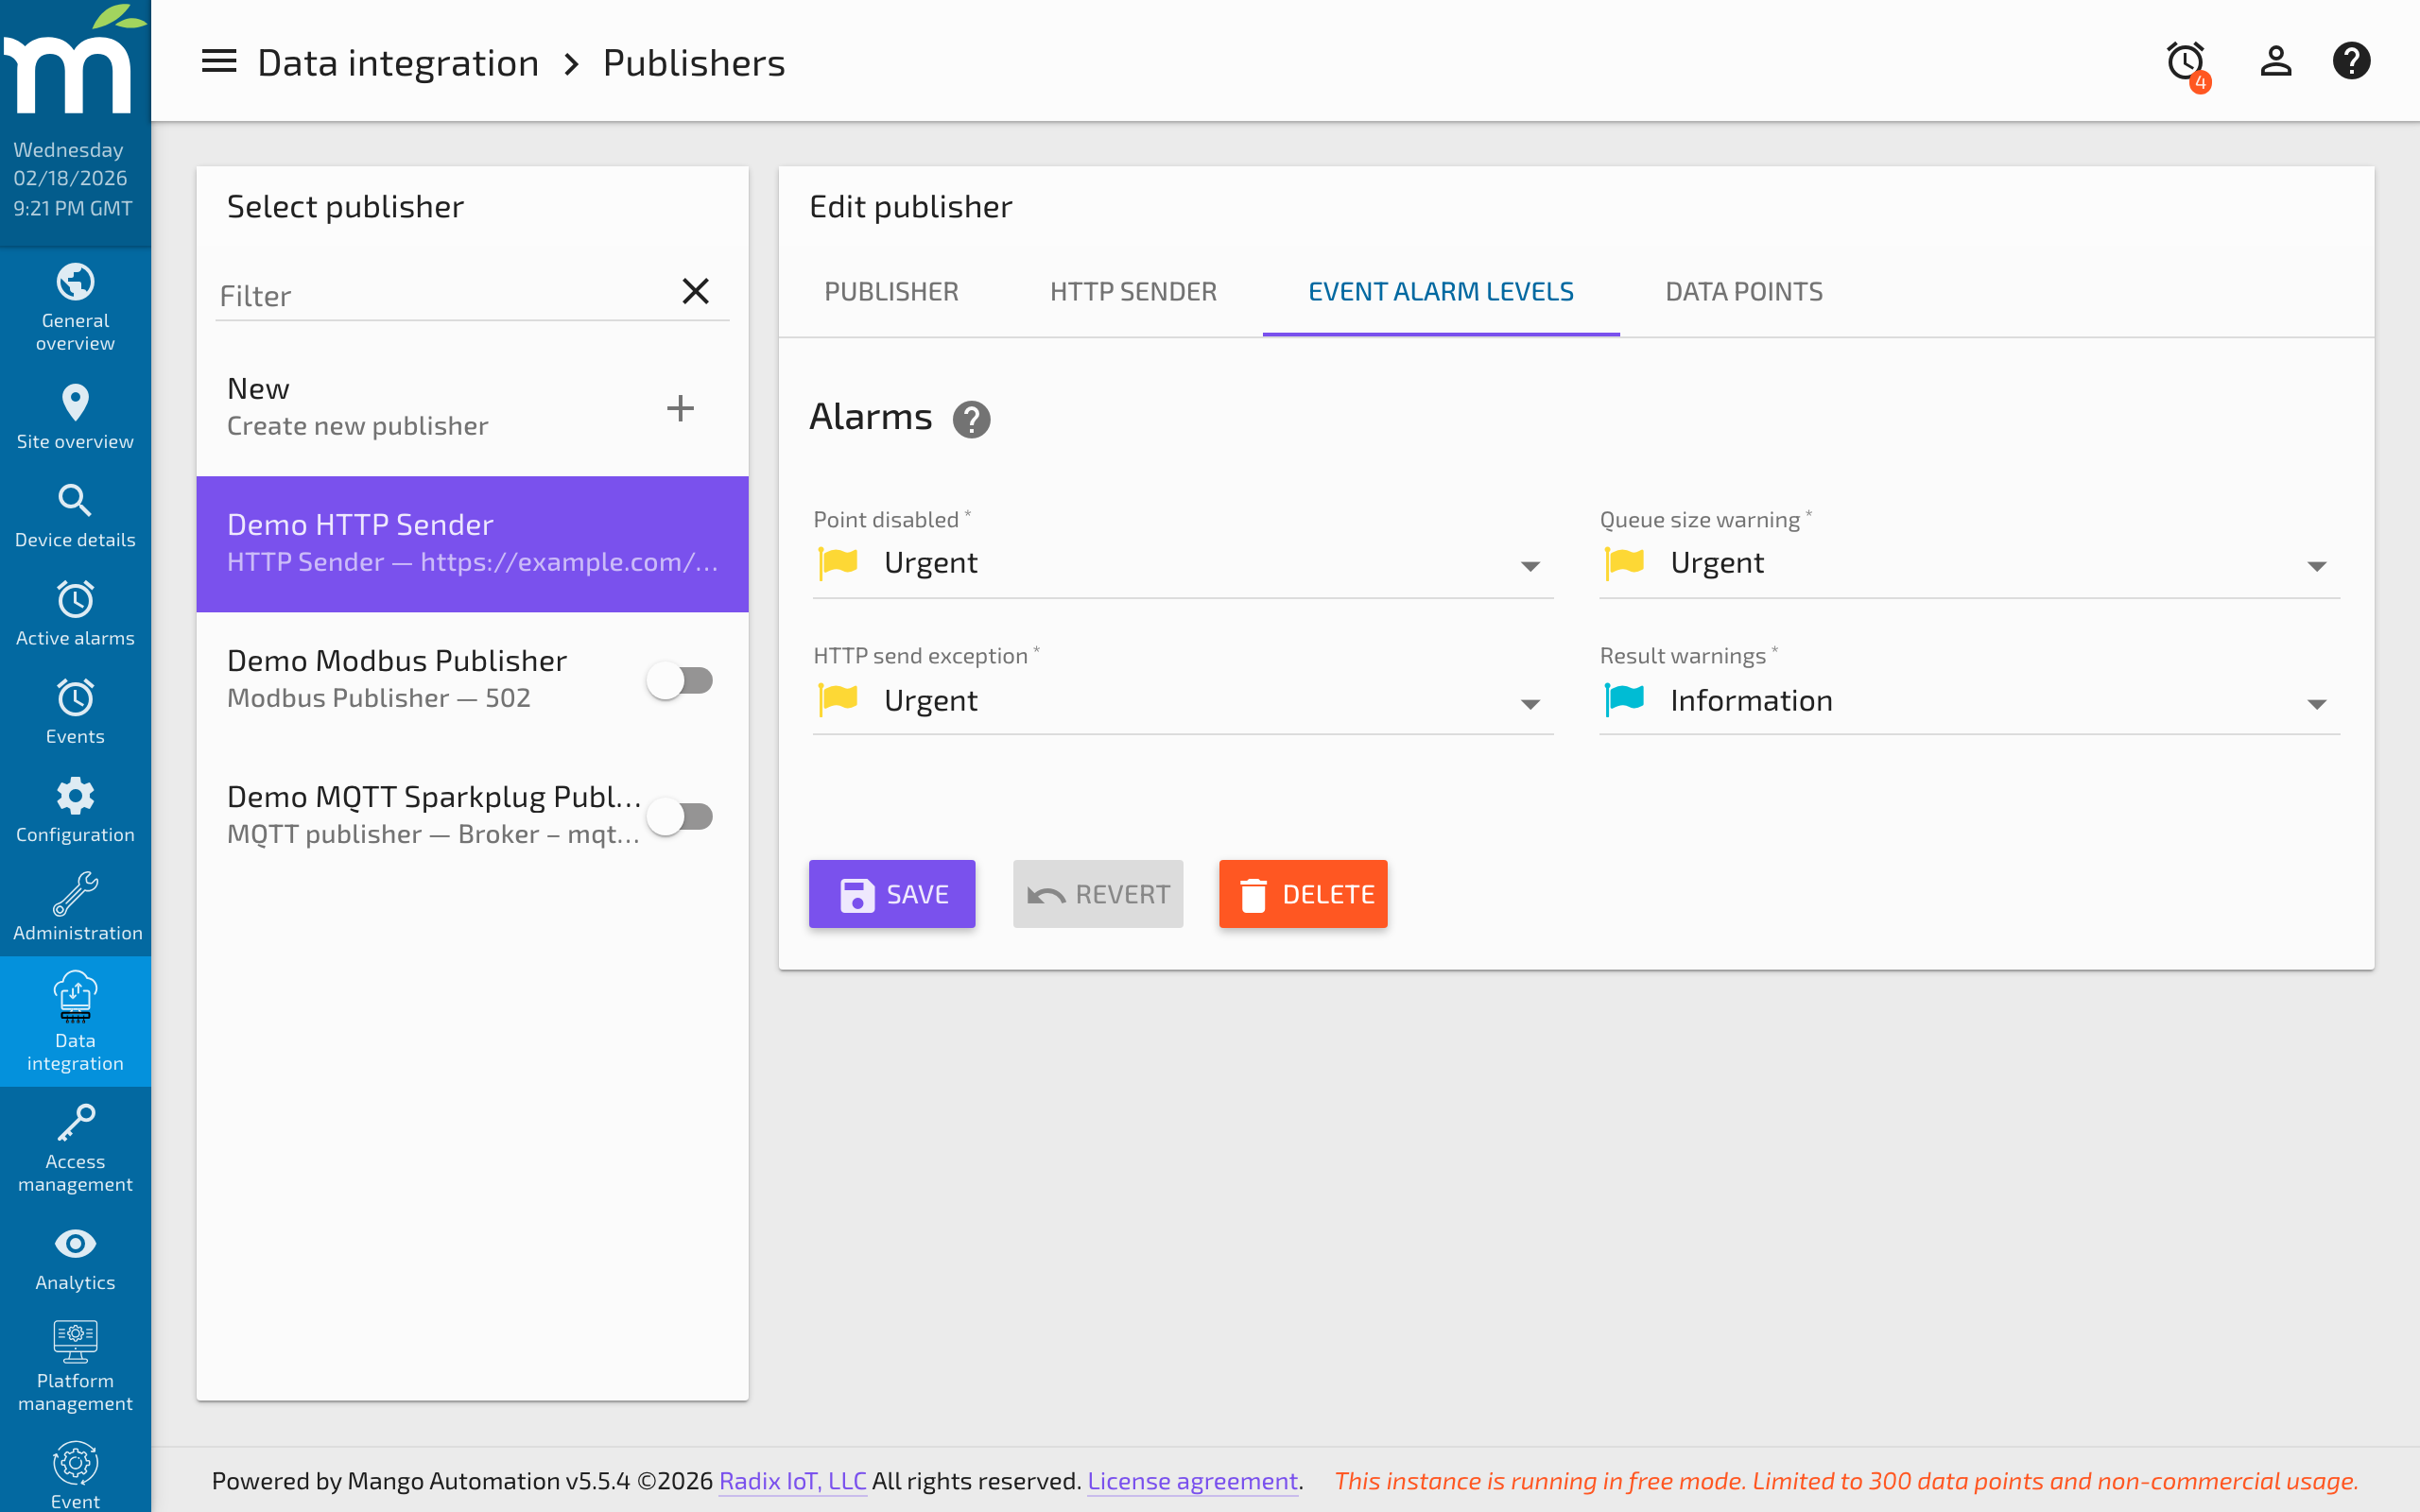The image size is (2420, 1512).
Task: Open the Configuration gear in sidebar
Action: tap(75, 811)
